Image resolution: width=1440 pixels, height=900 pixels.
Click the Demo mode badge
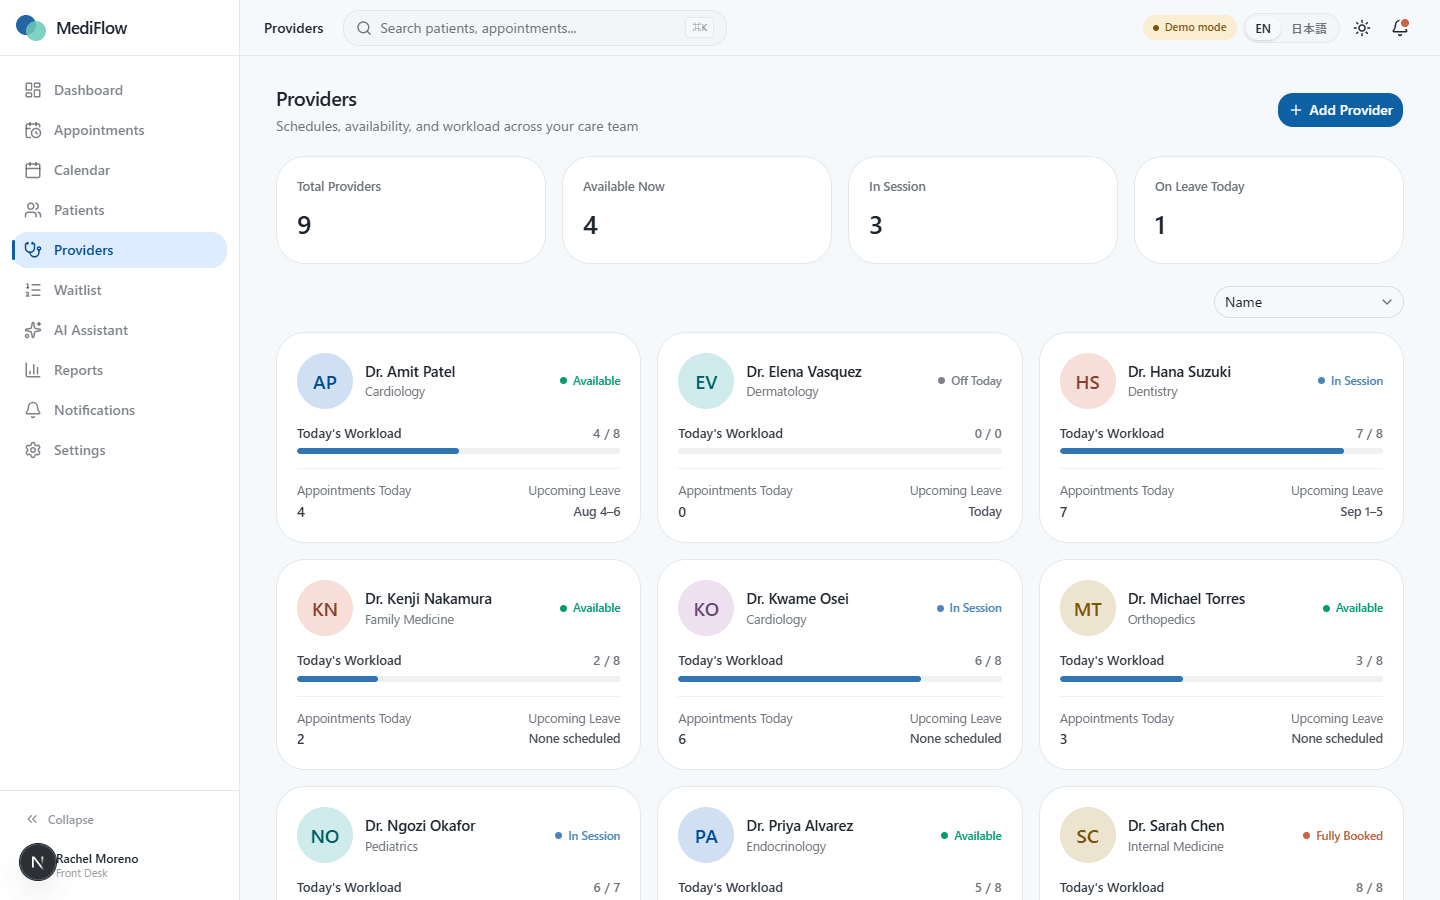[x=1190, y=28]
